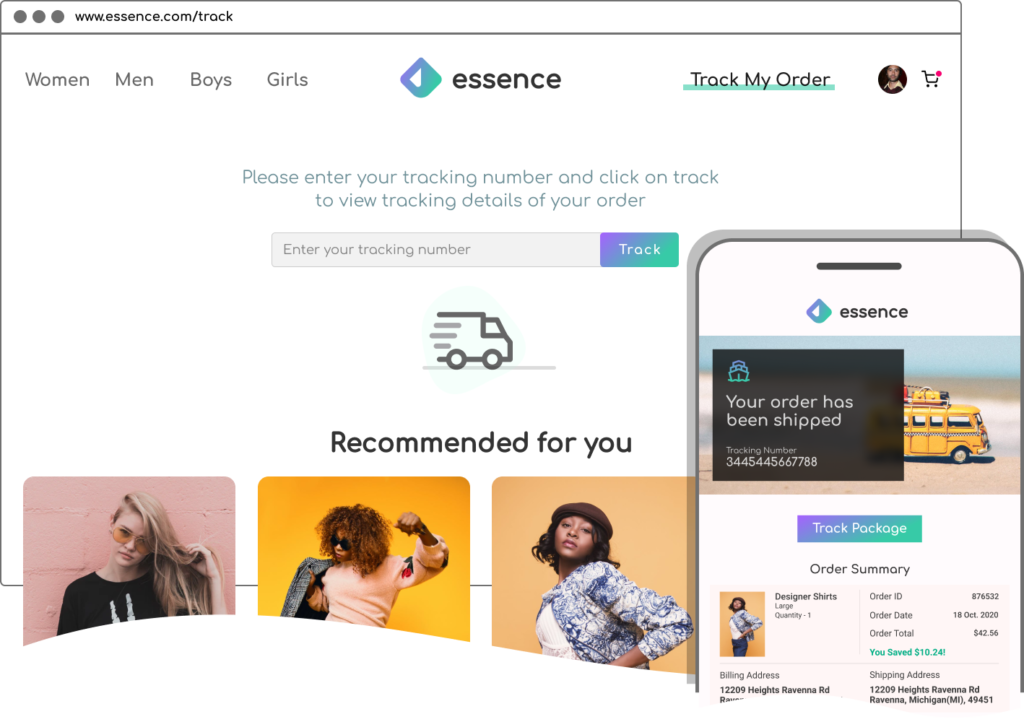Viewport: 1024px width, 727px height.
Task: Open the Women category
Action: tap(57, 80)
